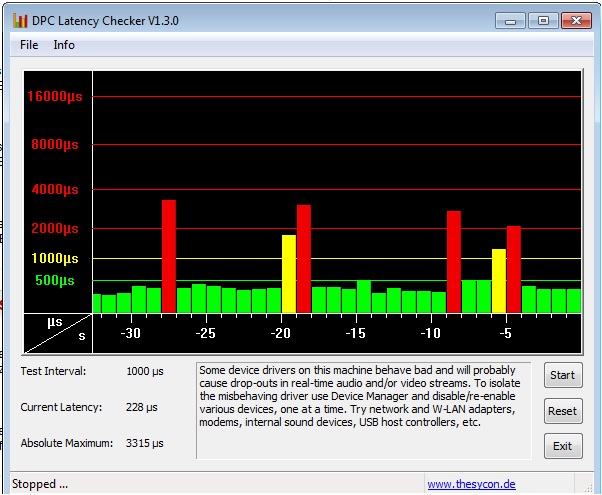This screenshot has height=495, width=602.
Task: Open the Info menu
Action: [64, 45]
